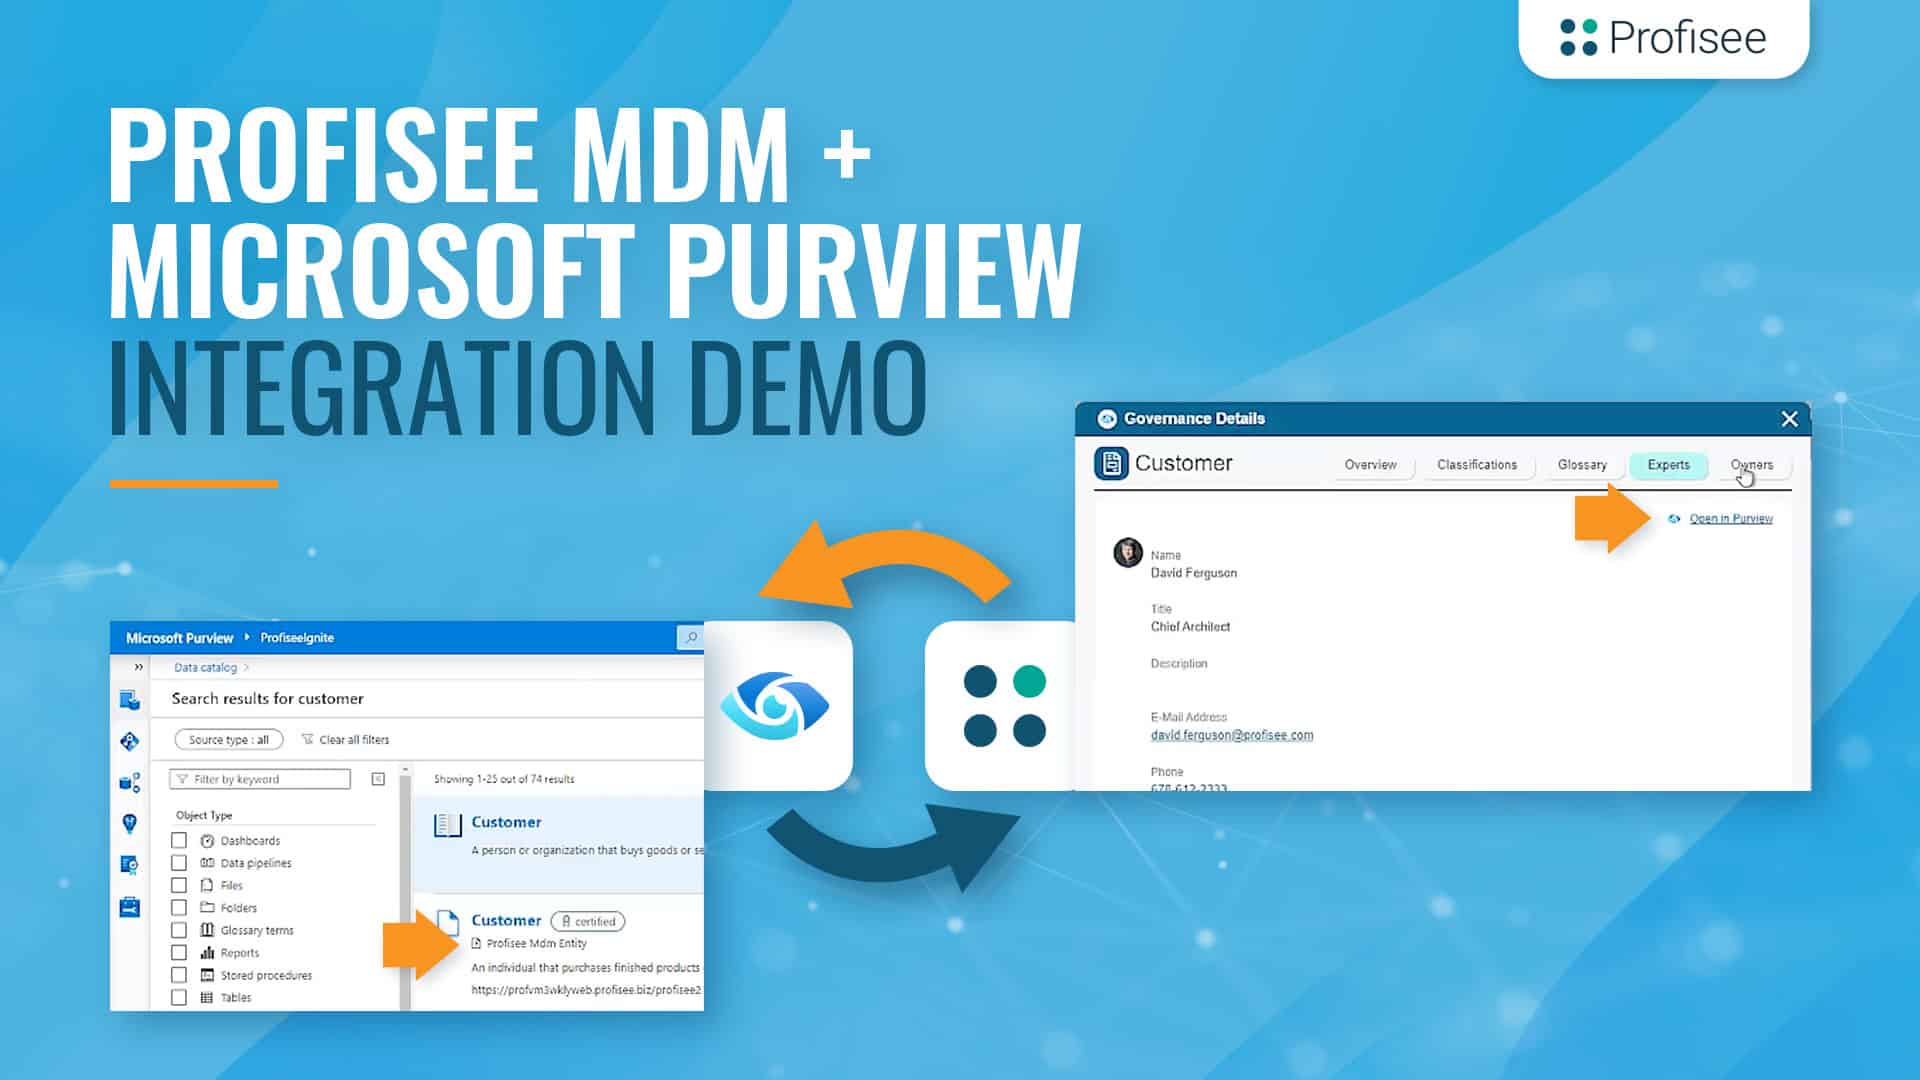Check the Tables object type
1920x1080 pixels.
(x=179, y=997)
